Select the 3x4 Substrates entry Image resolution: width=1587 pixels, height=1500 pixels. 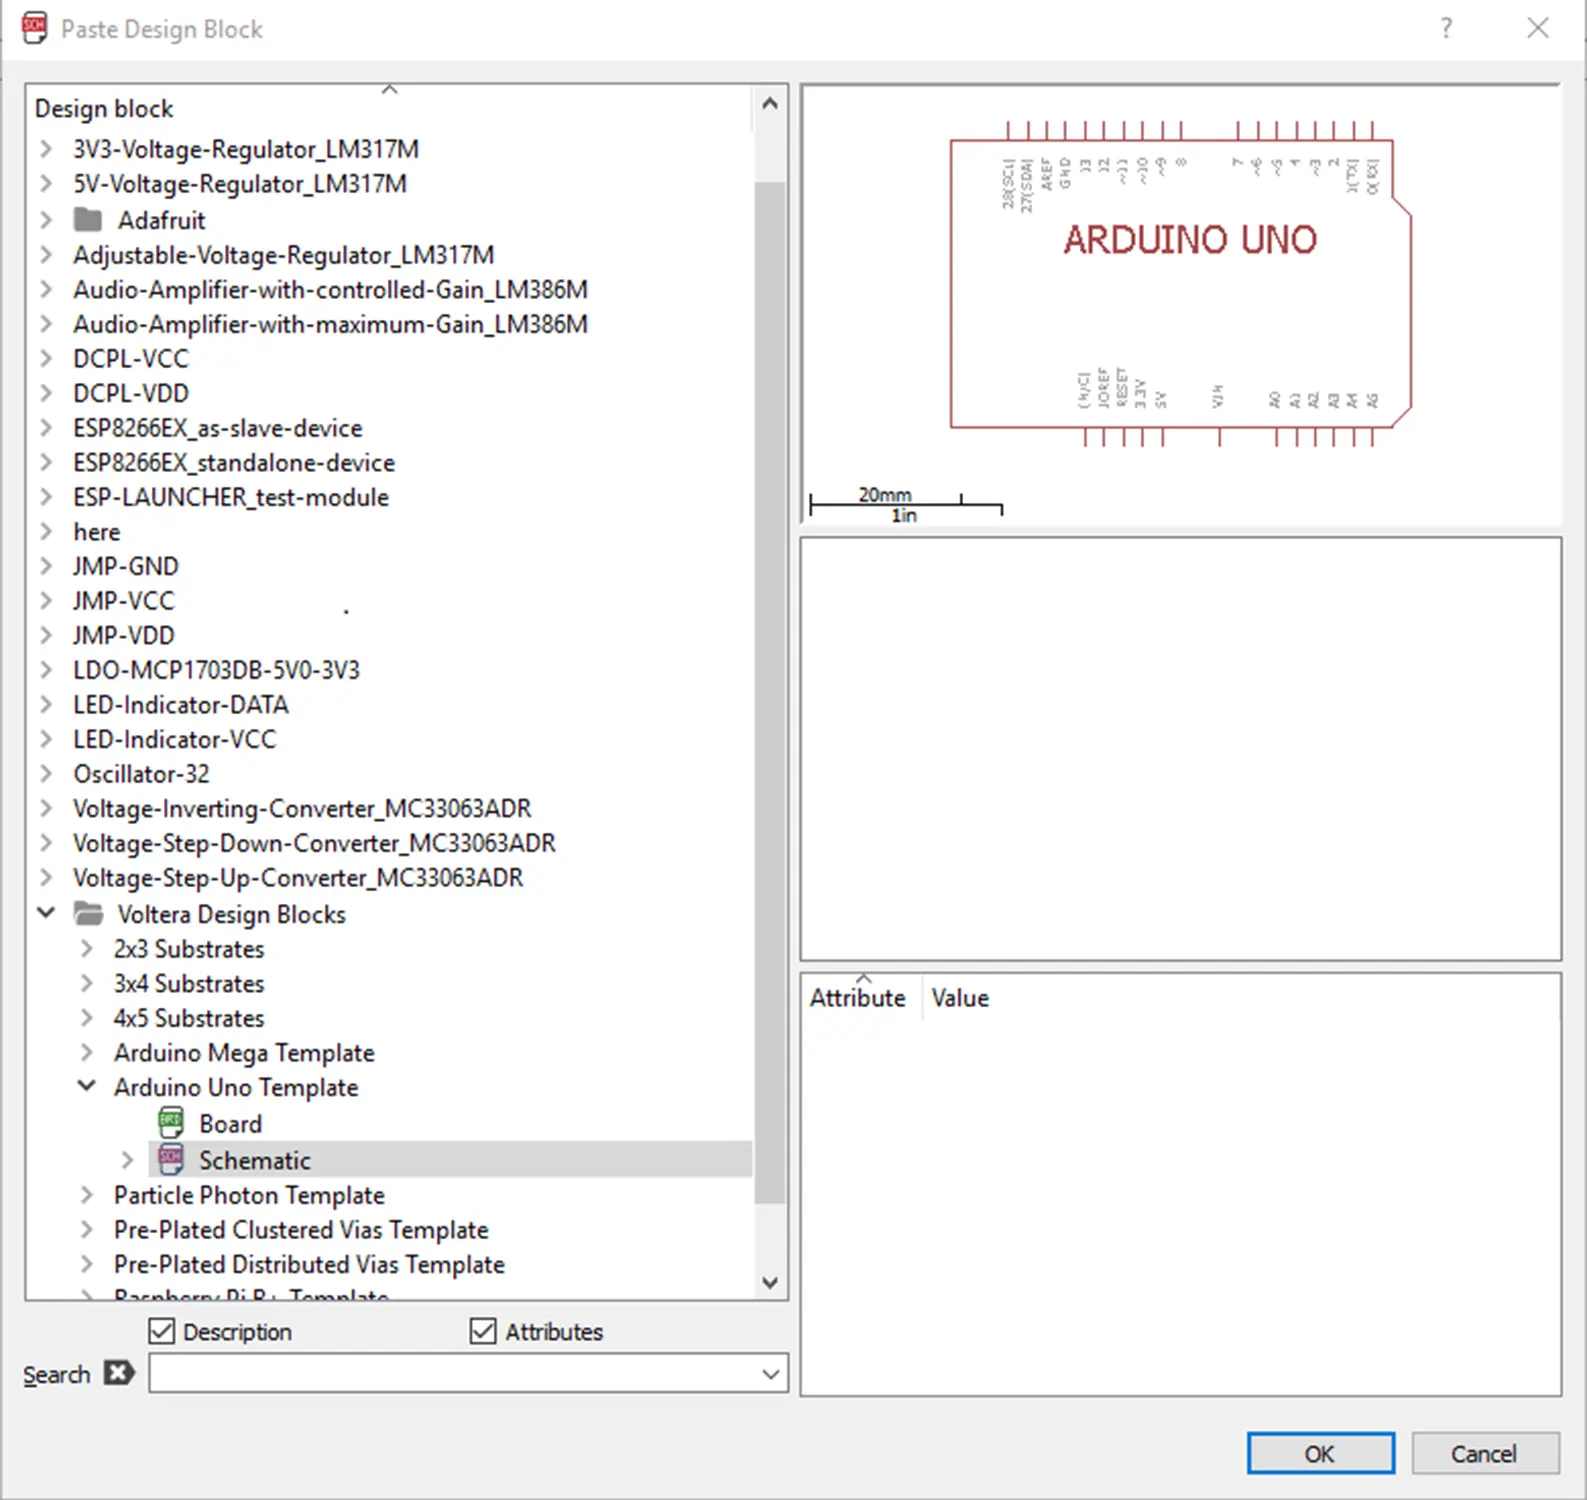coord(189,983)
